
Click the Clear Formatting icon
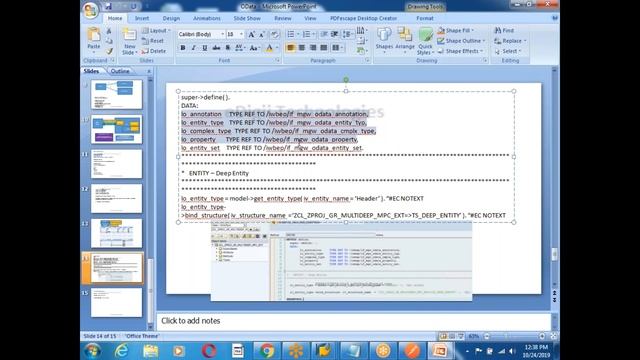274,35
